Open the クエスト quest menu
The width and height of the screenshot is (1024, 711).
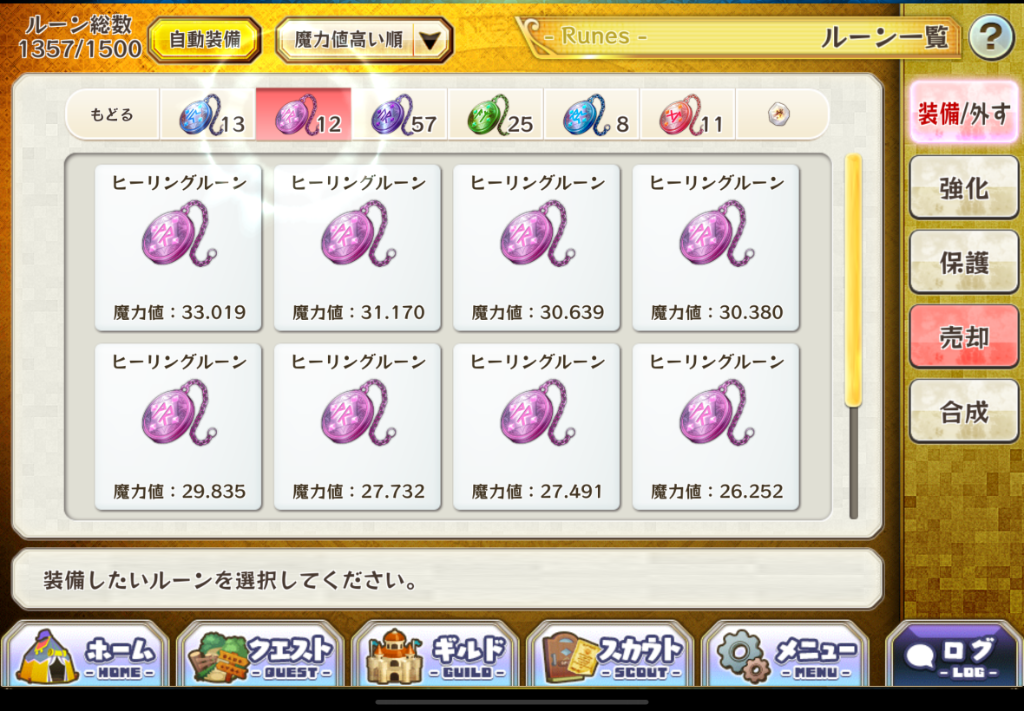[x=261, y=654]
